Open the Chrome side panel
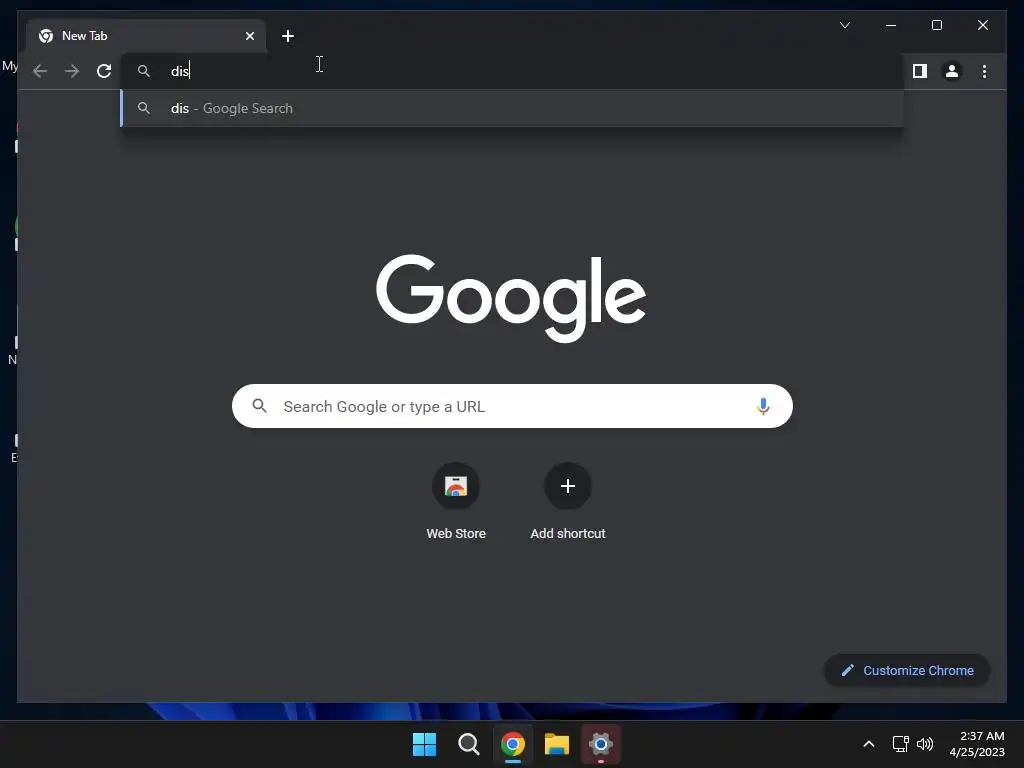1024x768 pixels. [920, 71]
